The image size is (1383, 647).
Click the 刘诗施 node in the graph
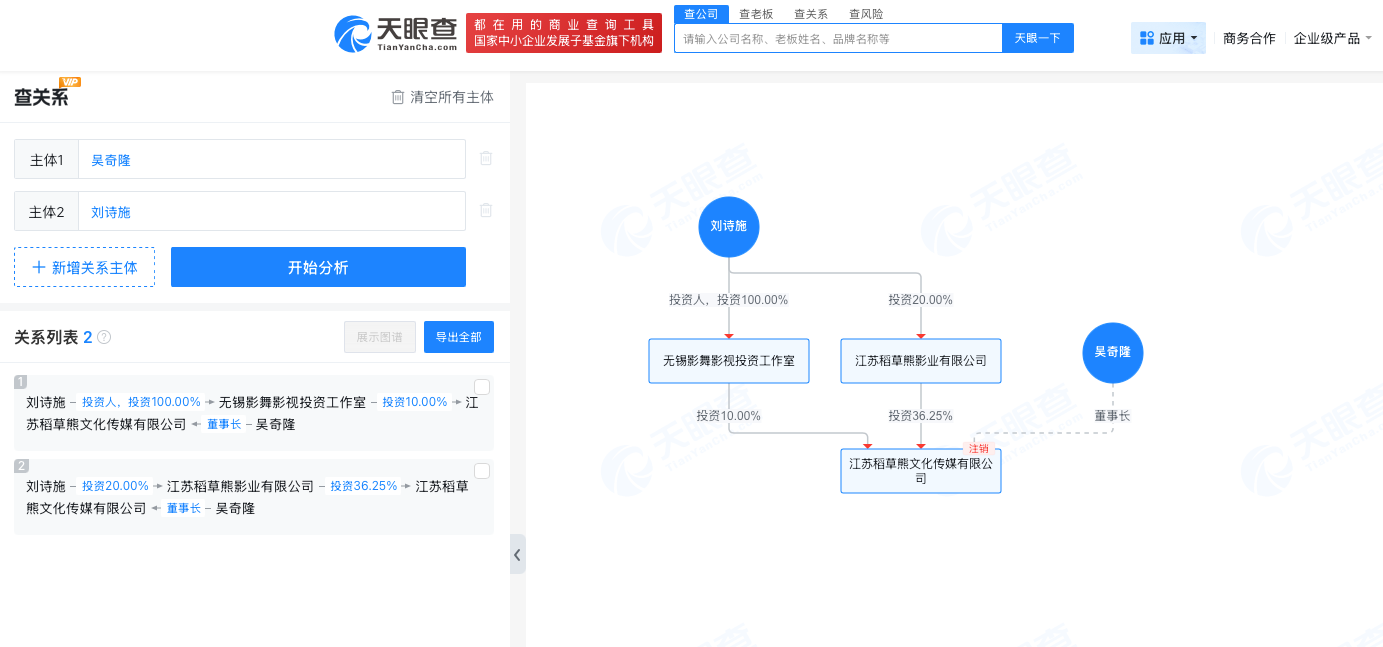[x=729, y=226]
